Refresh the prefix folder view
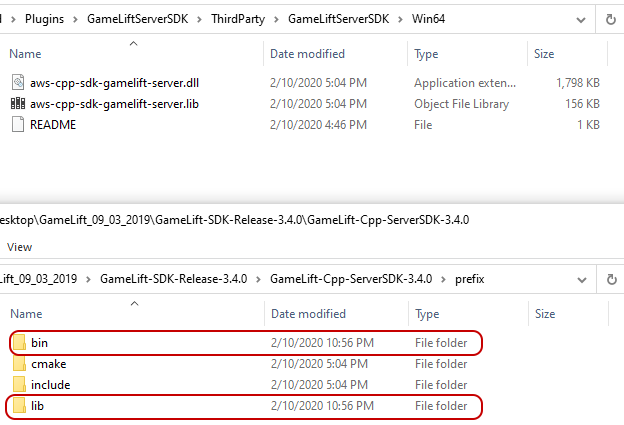Image resolution: width=624 pixels, height=425 pixels. click(611, 279)
